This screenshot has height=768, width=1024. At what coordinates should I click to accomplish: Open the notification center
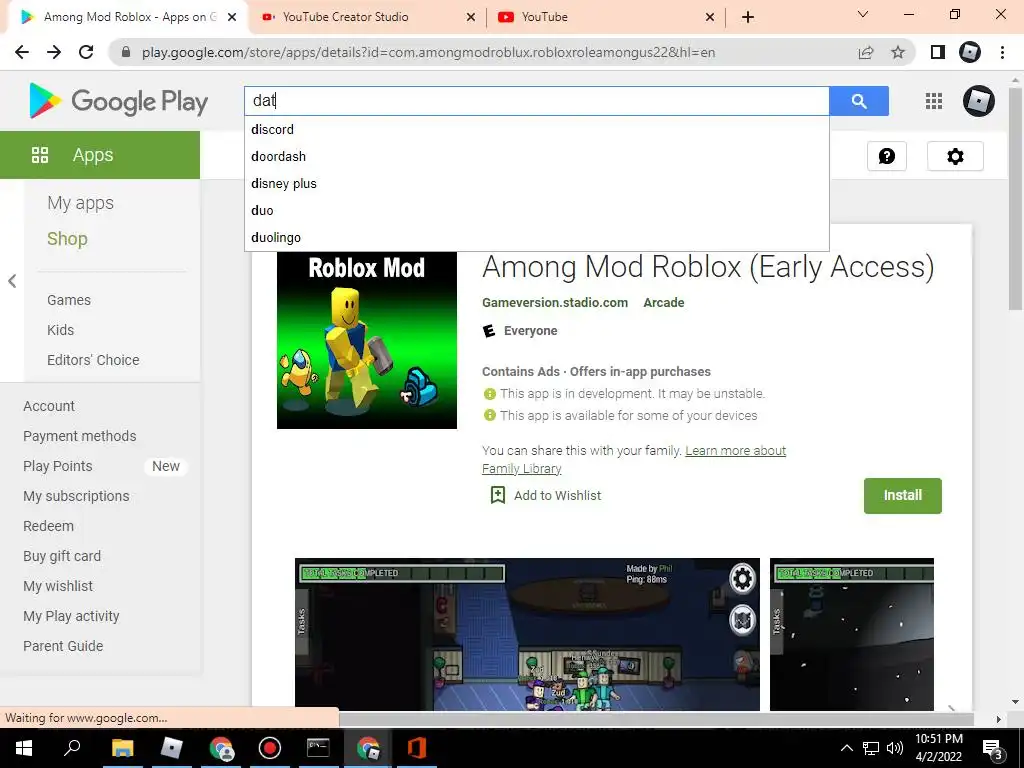point(993,749)
